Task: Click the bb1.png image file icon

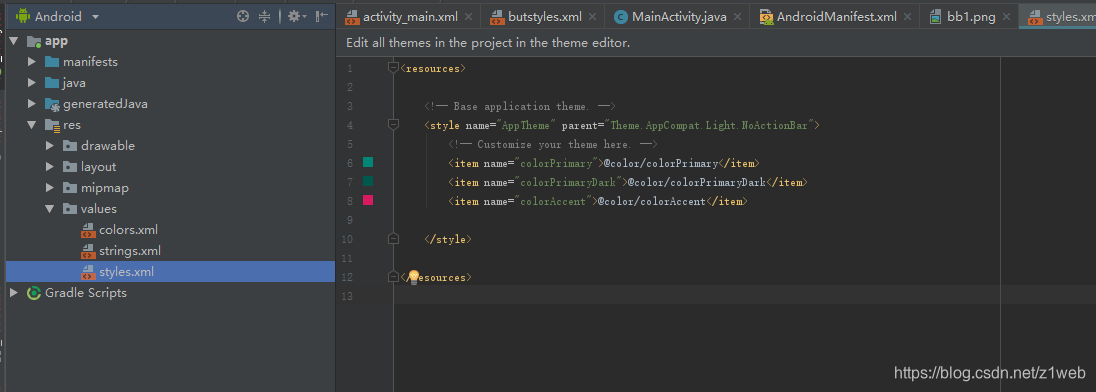Action: 935,17
